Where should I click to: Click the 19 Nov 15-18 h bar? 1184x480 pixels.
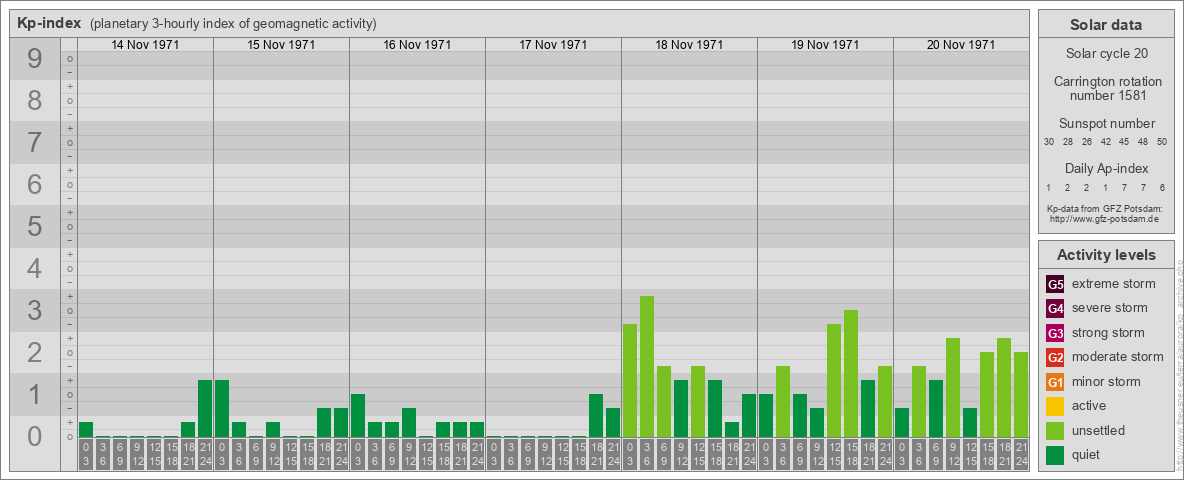[851, 374]
